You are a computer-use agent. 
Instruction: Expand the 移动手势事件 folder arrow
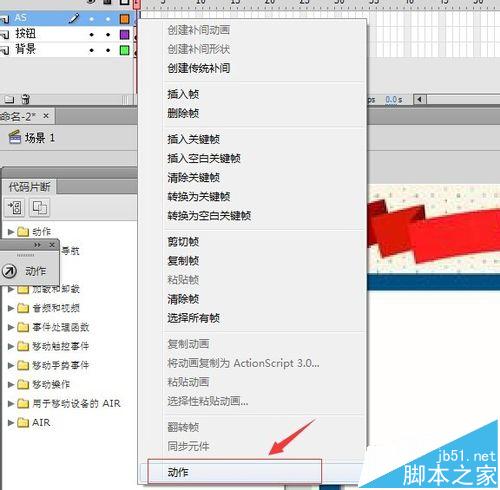(x=11, y=365)
